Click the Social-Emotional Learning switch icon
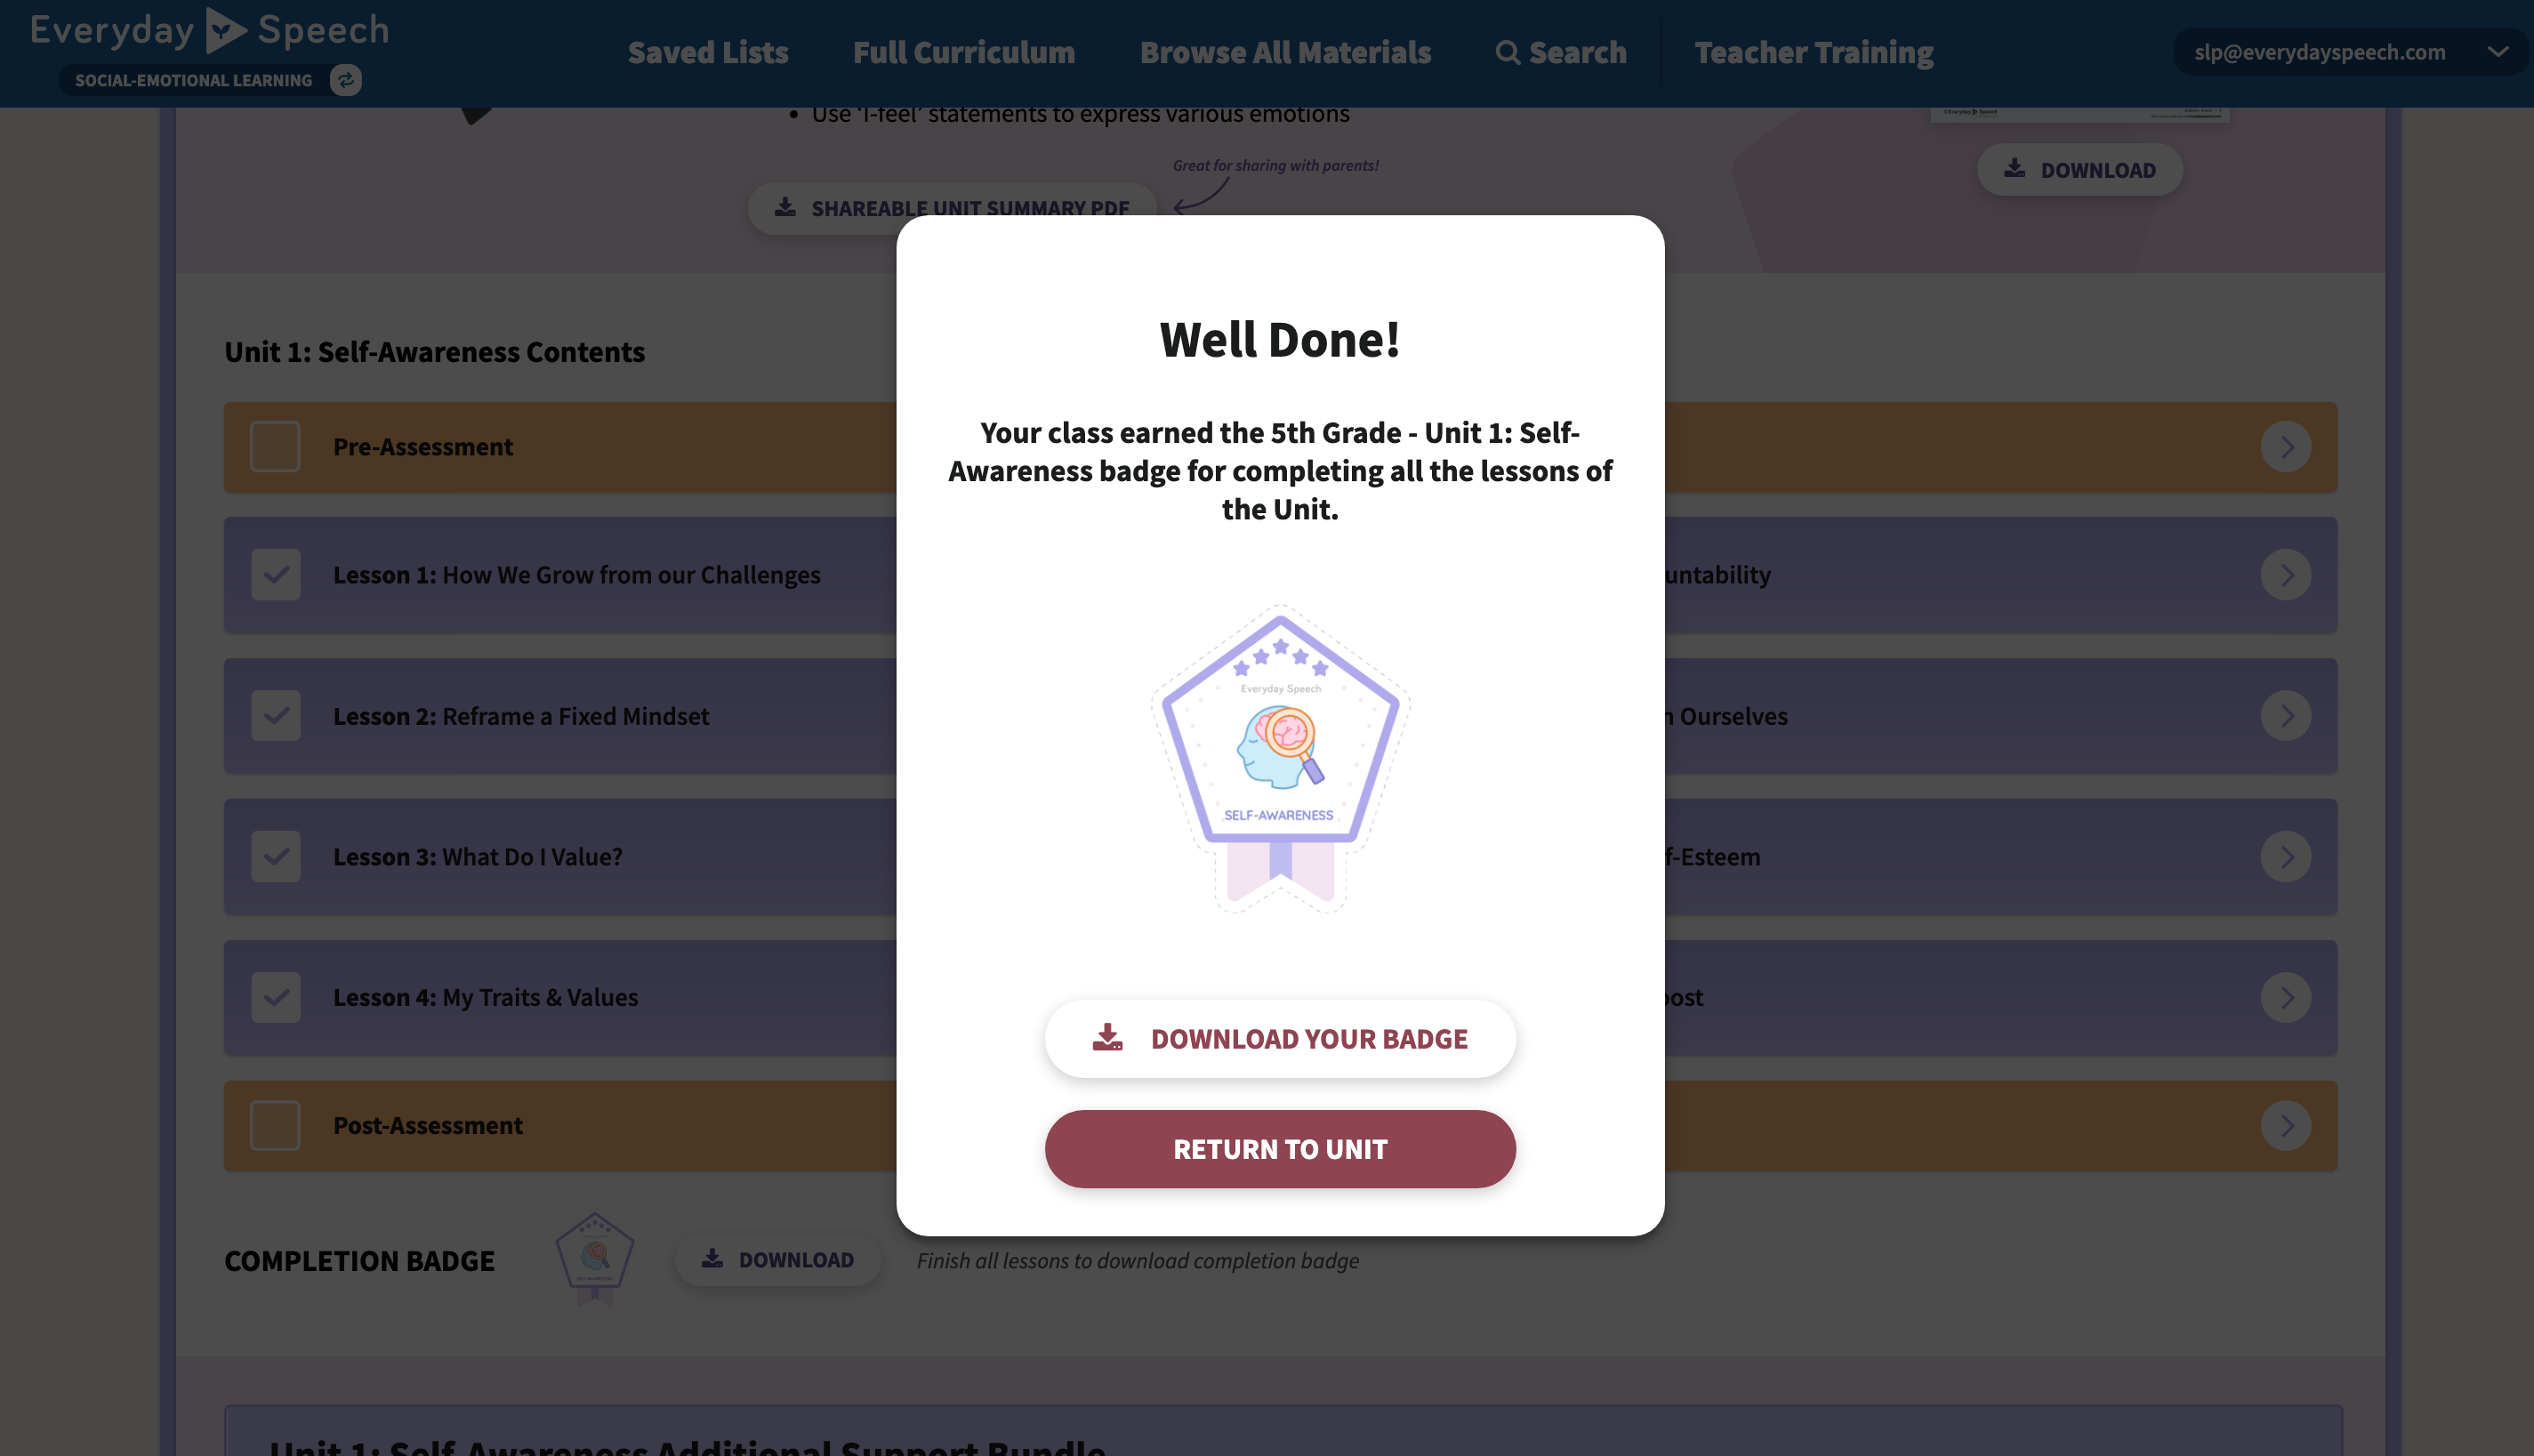This screenshot has height=1456, width=2534. coord(346,80)
